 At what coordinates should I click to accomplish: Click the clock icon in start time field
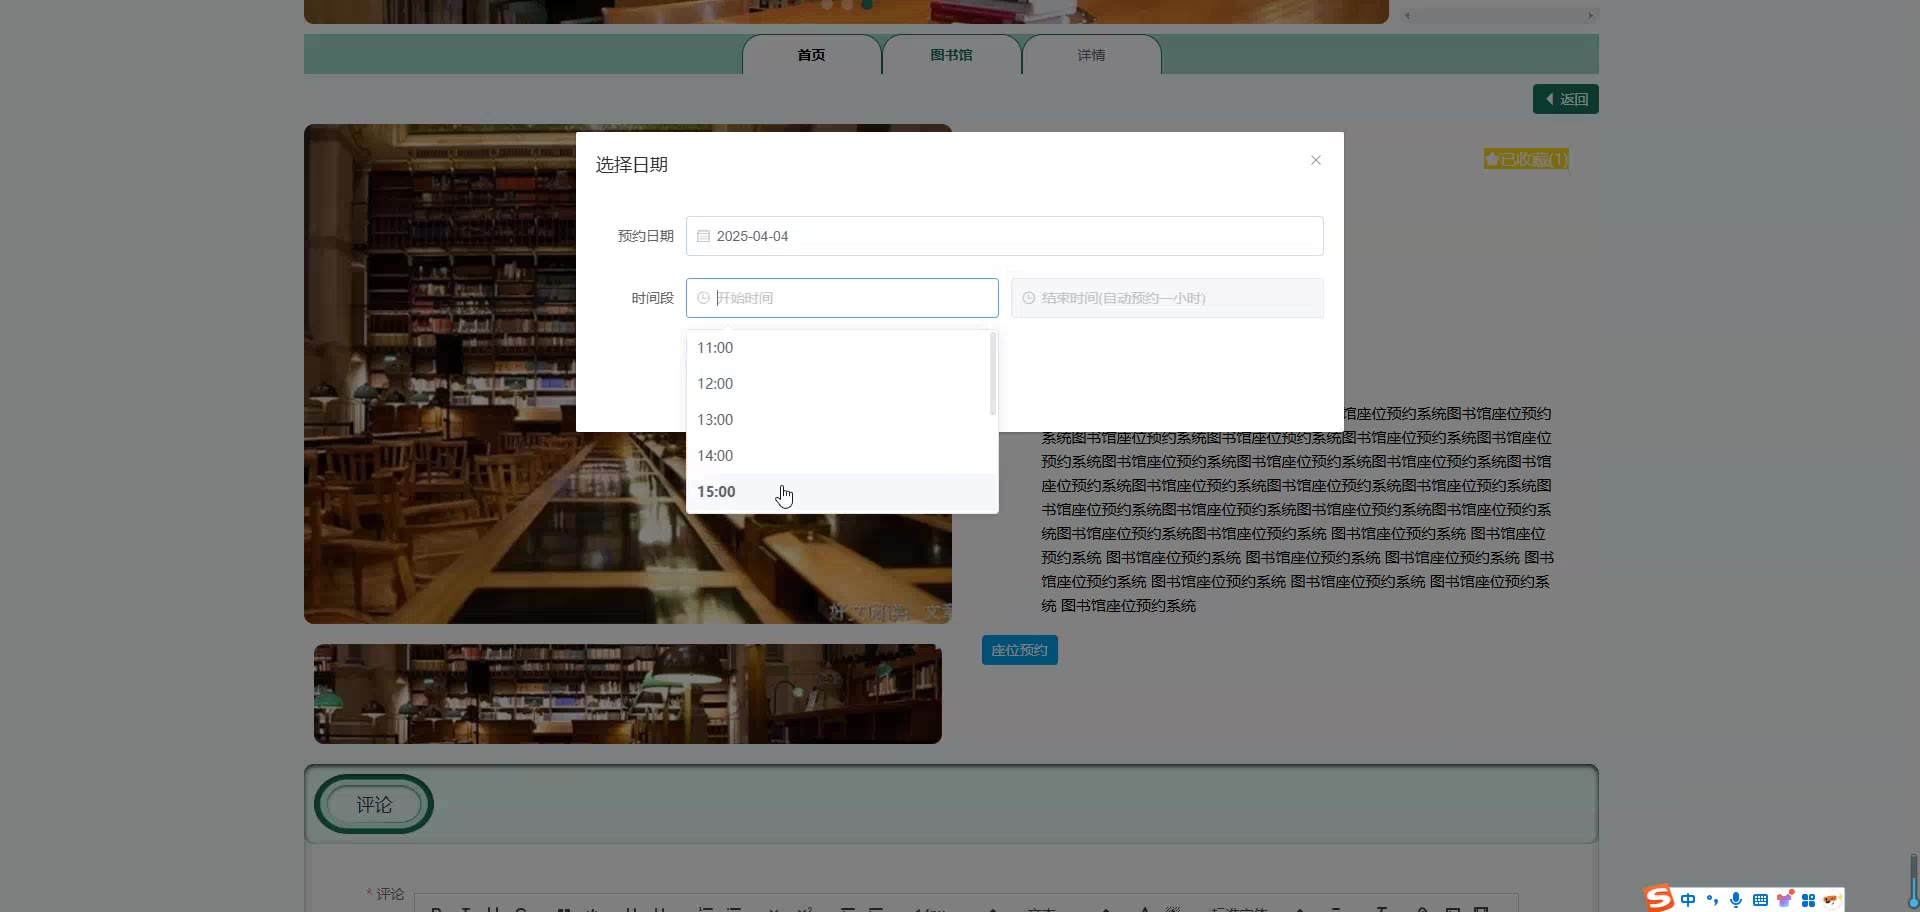703,298
